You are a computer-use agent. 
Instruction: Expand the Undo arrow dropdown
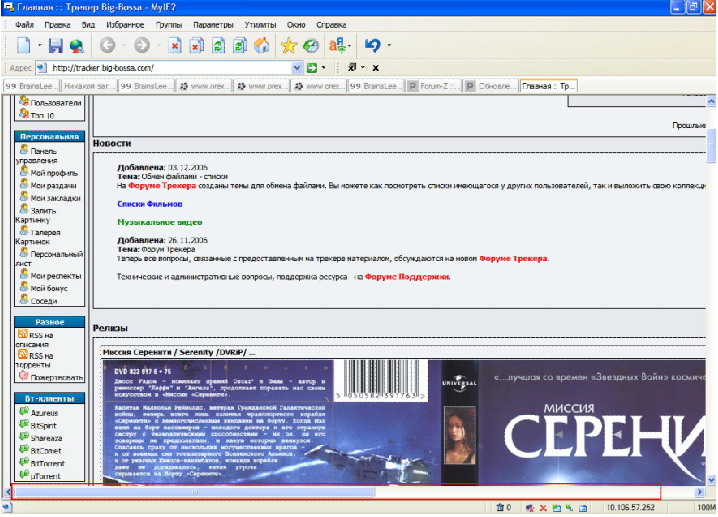[389, 45]
